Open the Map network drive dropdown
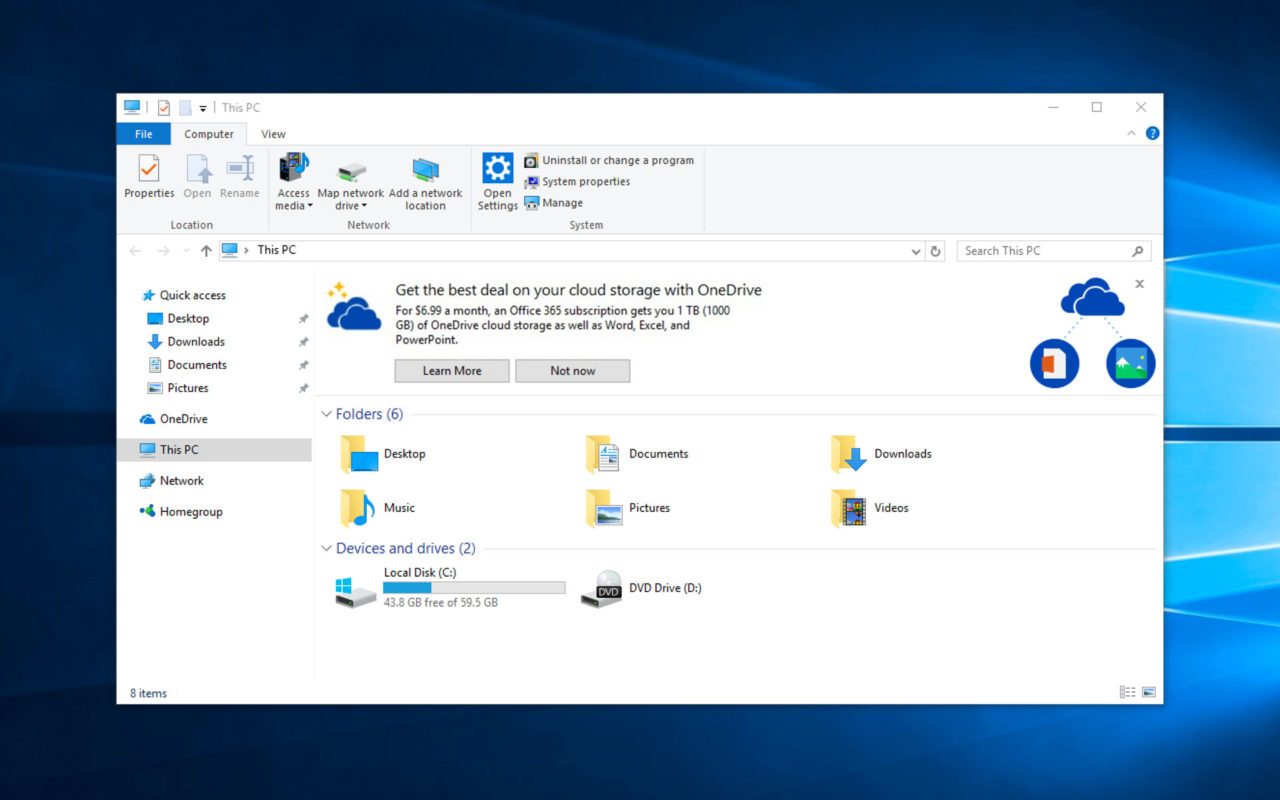 tap(350, 182)
